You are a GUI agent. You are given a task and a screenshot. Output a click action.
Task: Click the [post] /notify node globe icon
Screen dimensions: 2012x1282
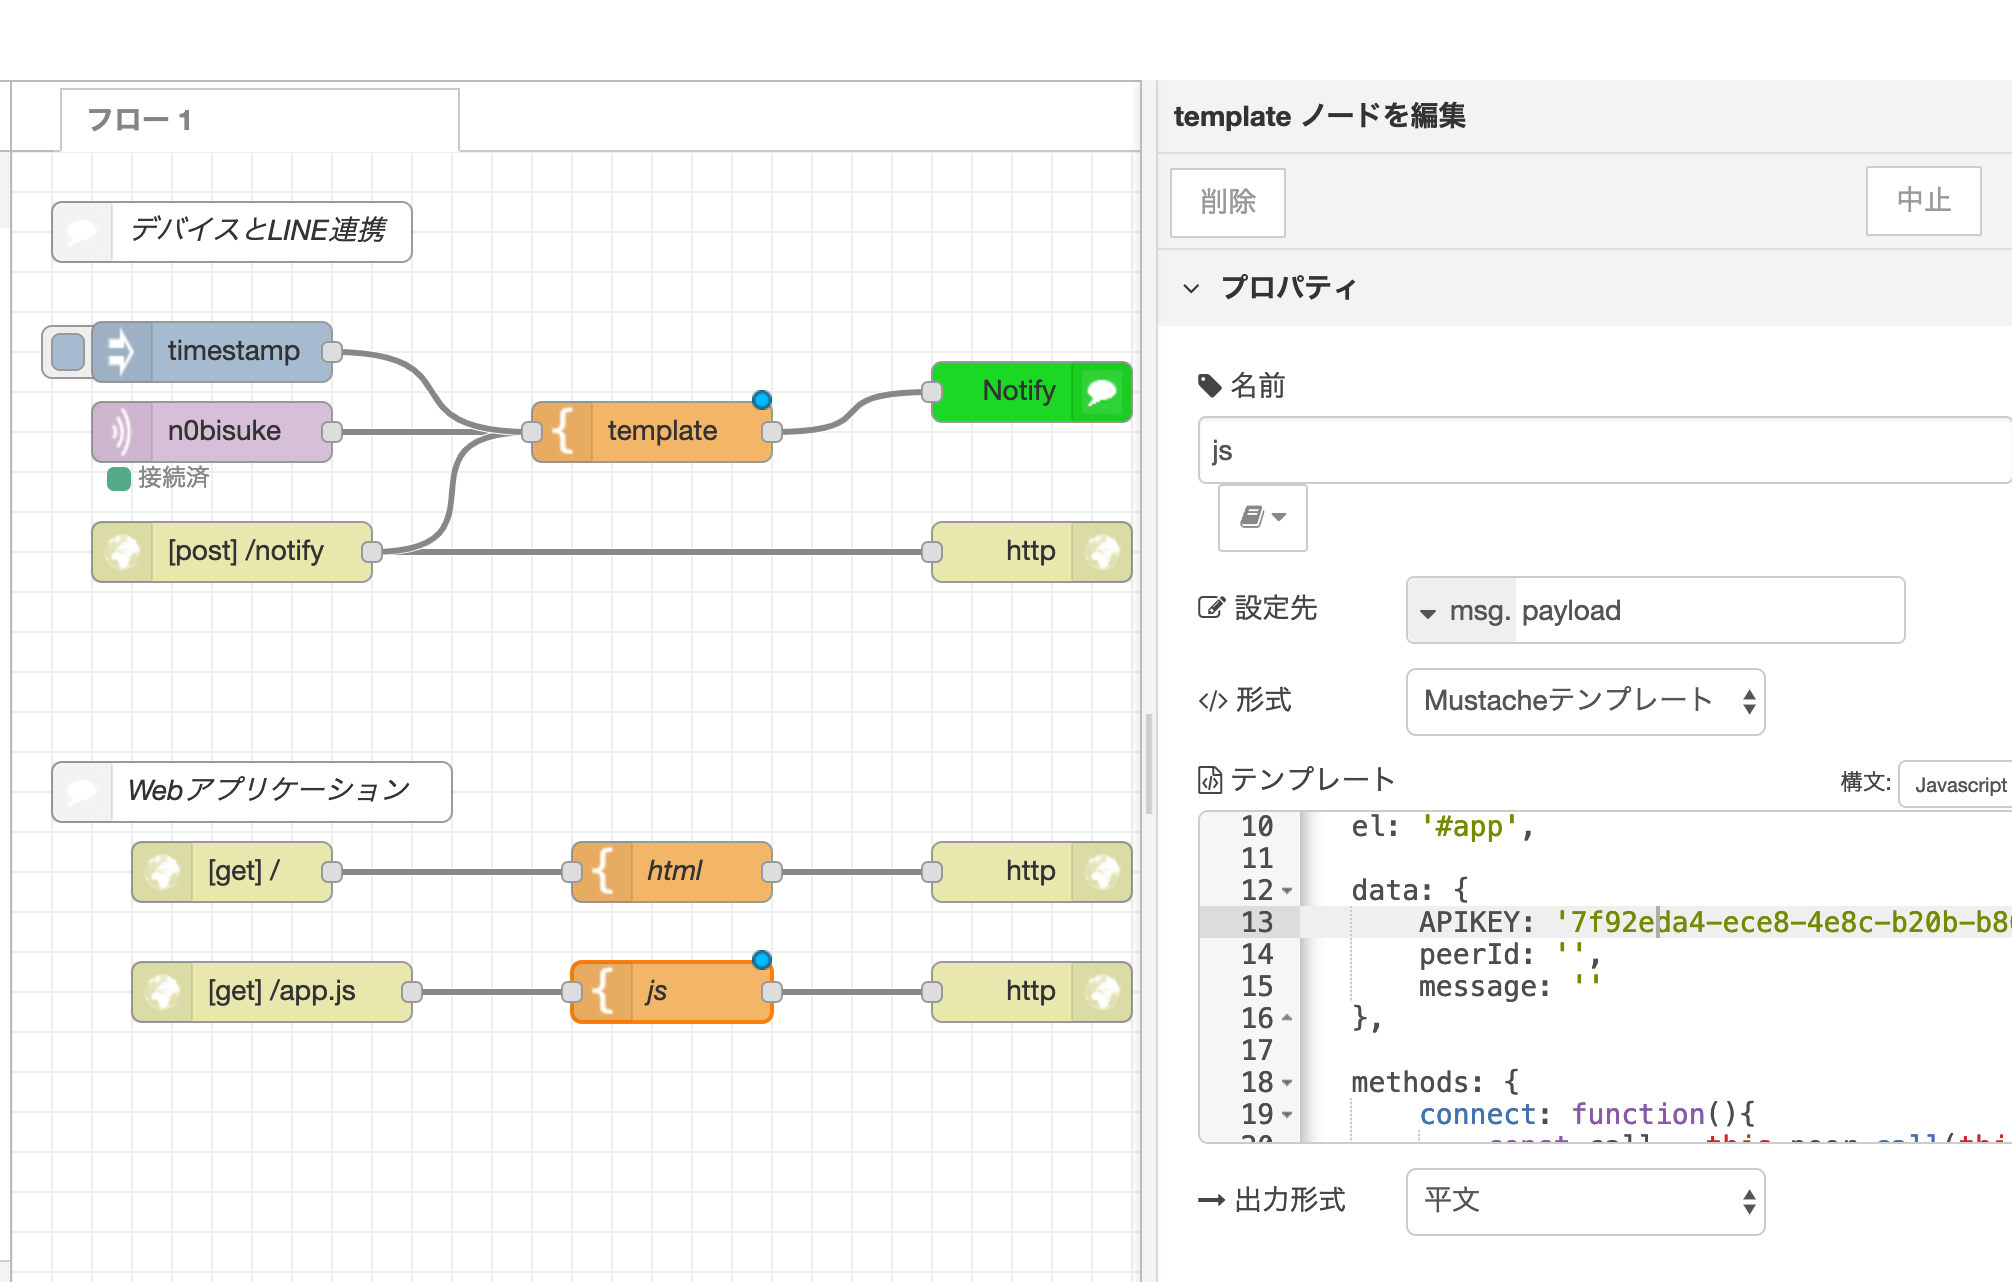[x=122, y=552]
